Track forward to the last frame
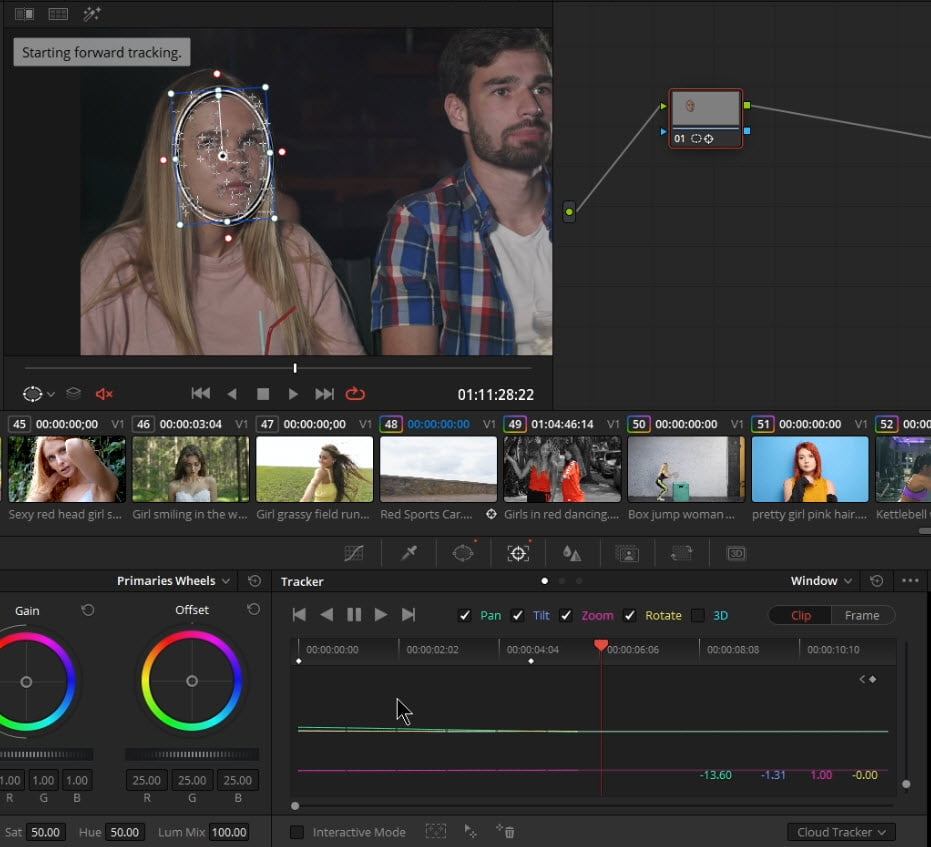The height and width of the screenshot is (847, 931). (408, 615)
